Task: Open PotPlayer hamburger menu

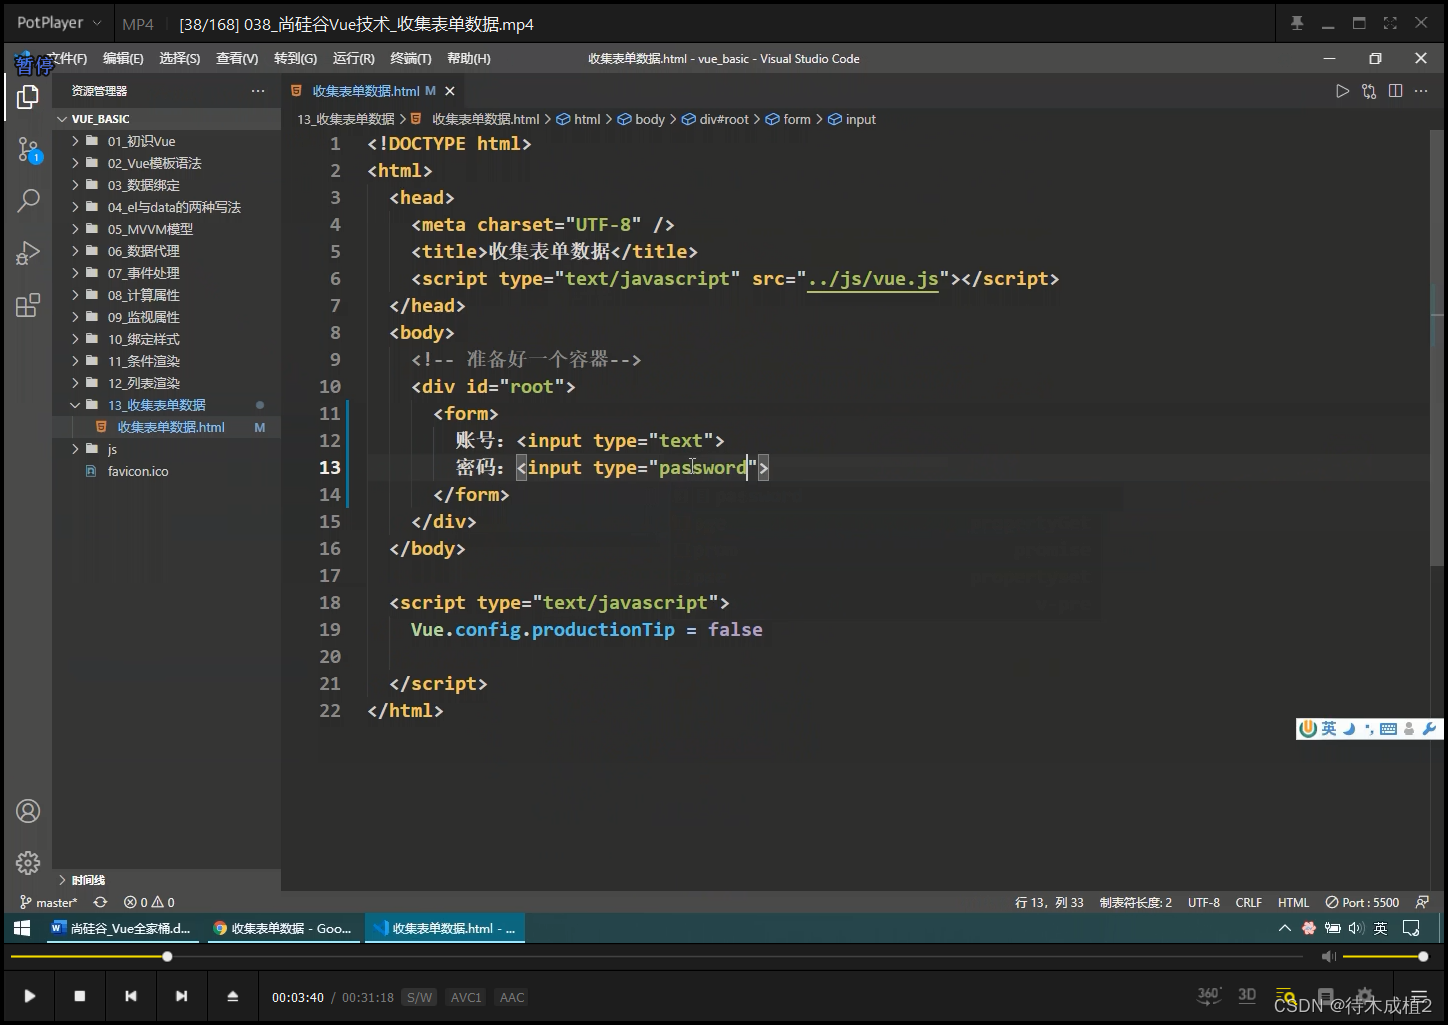Action: point(1418,996)
